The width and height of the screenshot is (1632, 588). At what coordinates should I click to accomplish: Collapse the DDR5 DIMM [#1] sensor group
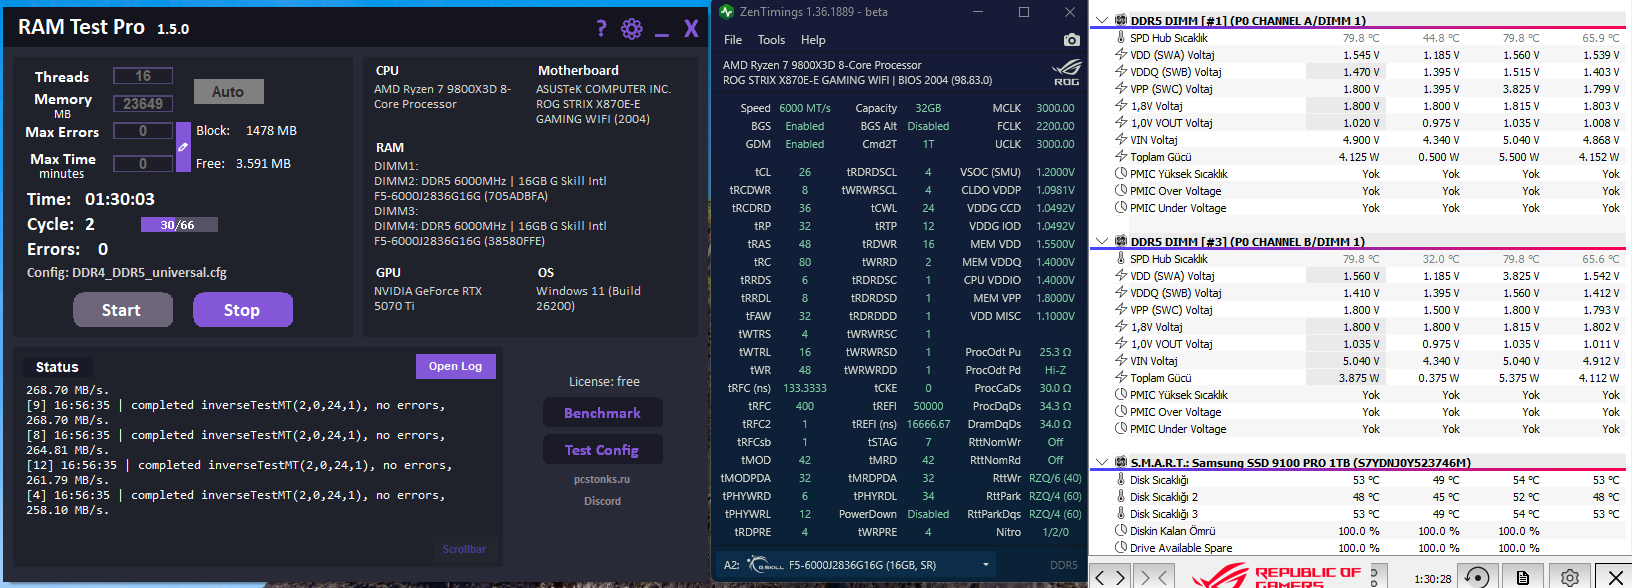point(1102,20)
